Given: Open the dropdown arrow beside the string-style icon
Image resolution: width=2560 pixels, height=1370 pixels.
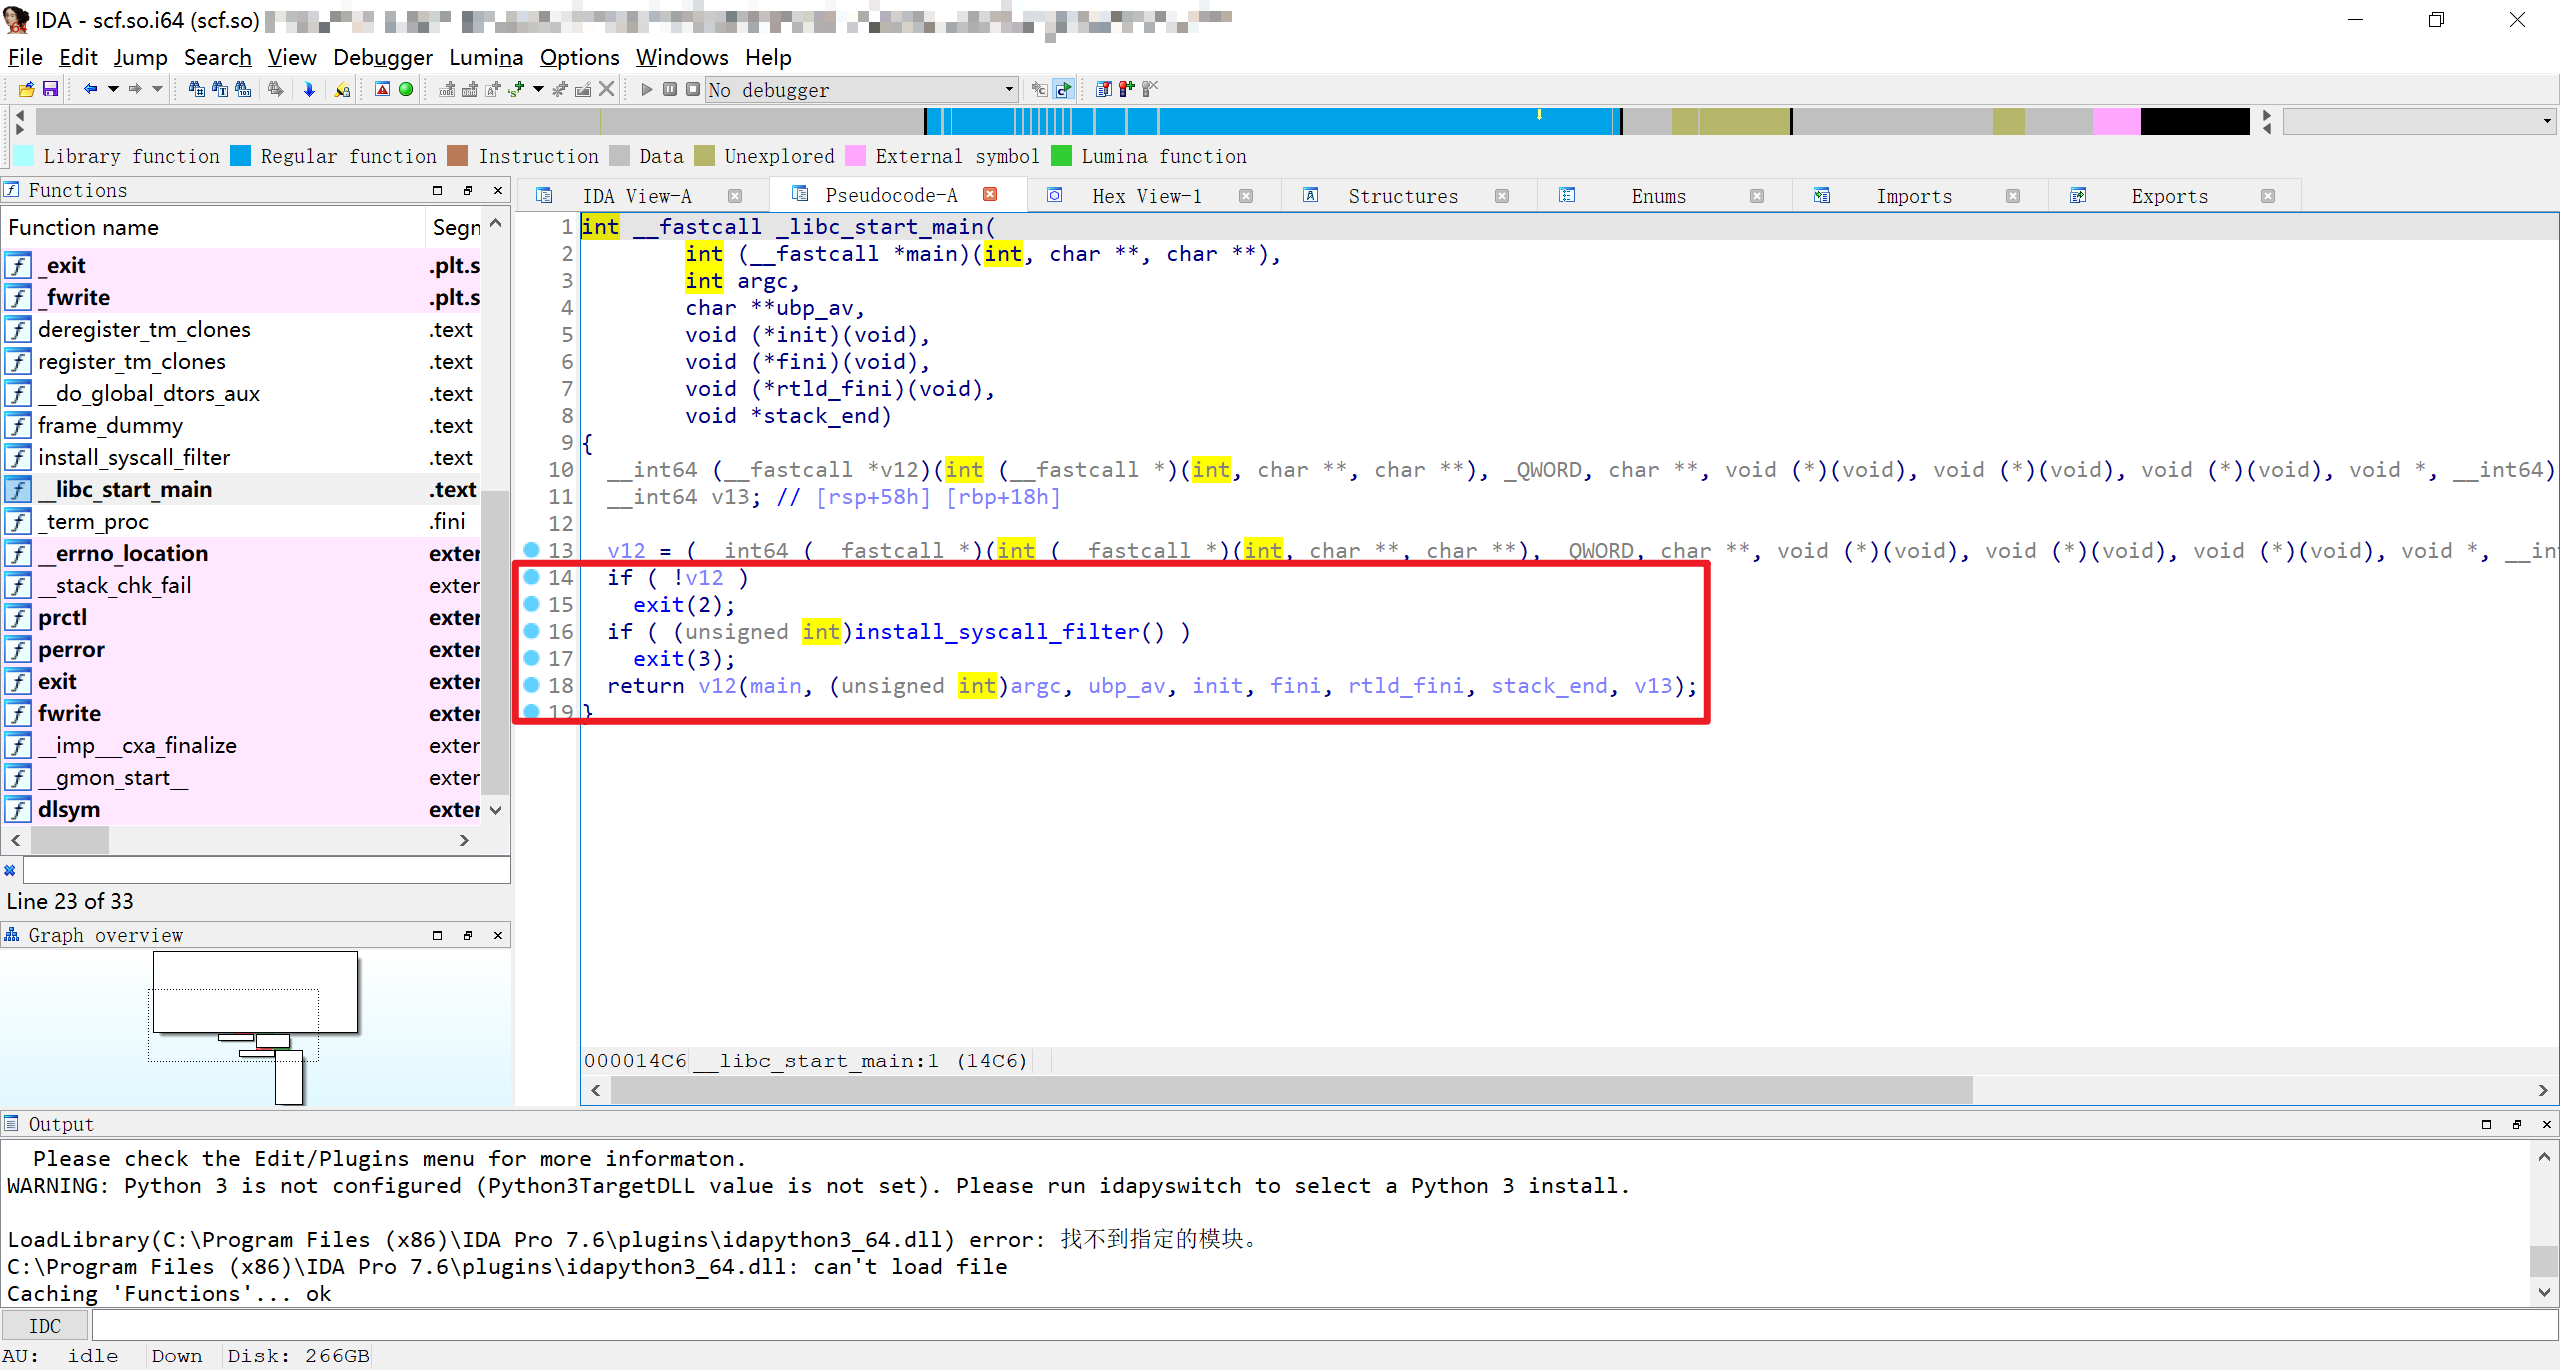Looking at the screenshot, I should point(539,89).
